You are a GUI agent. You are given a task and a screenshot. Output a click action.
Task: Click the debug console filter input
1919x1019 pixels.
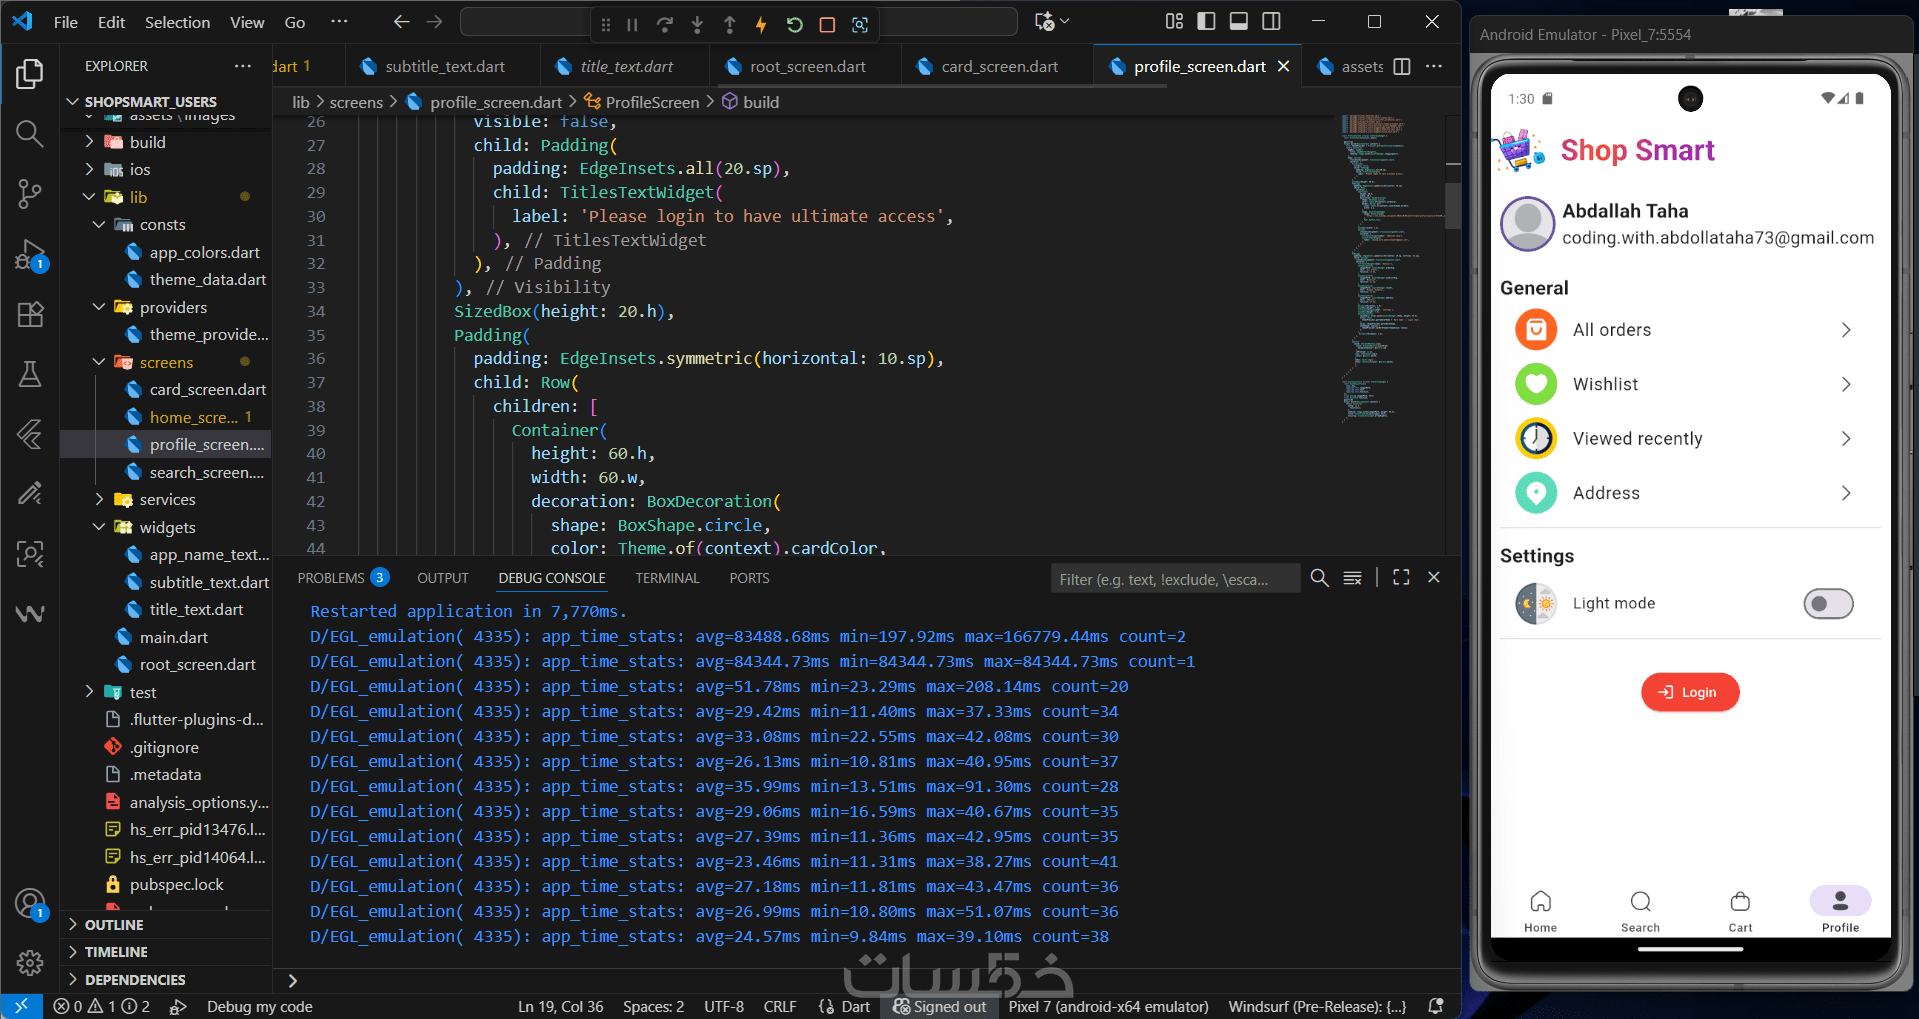pyautogui.click(x=1174, y=579)
